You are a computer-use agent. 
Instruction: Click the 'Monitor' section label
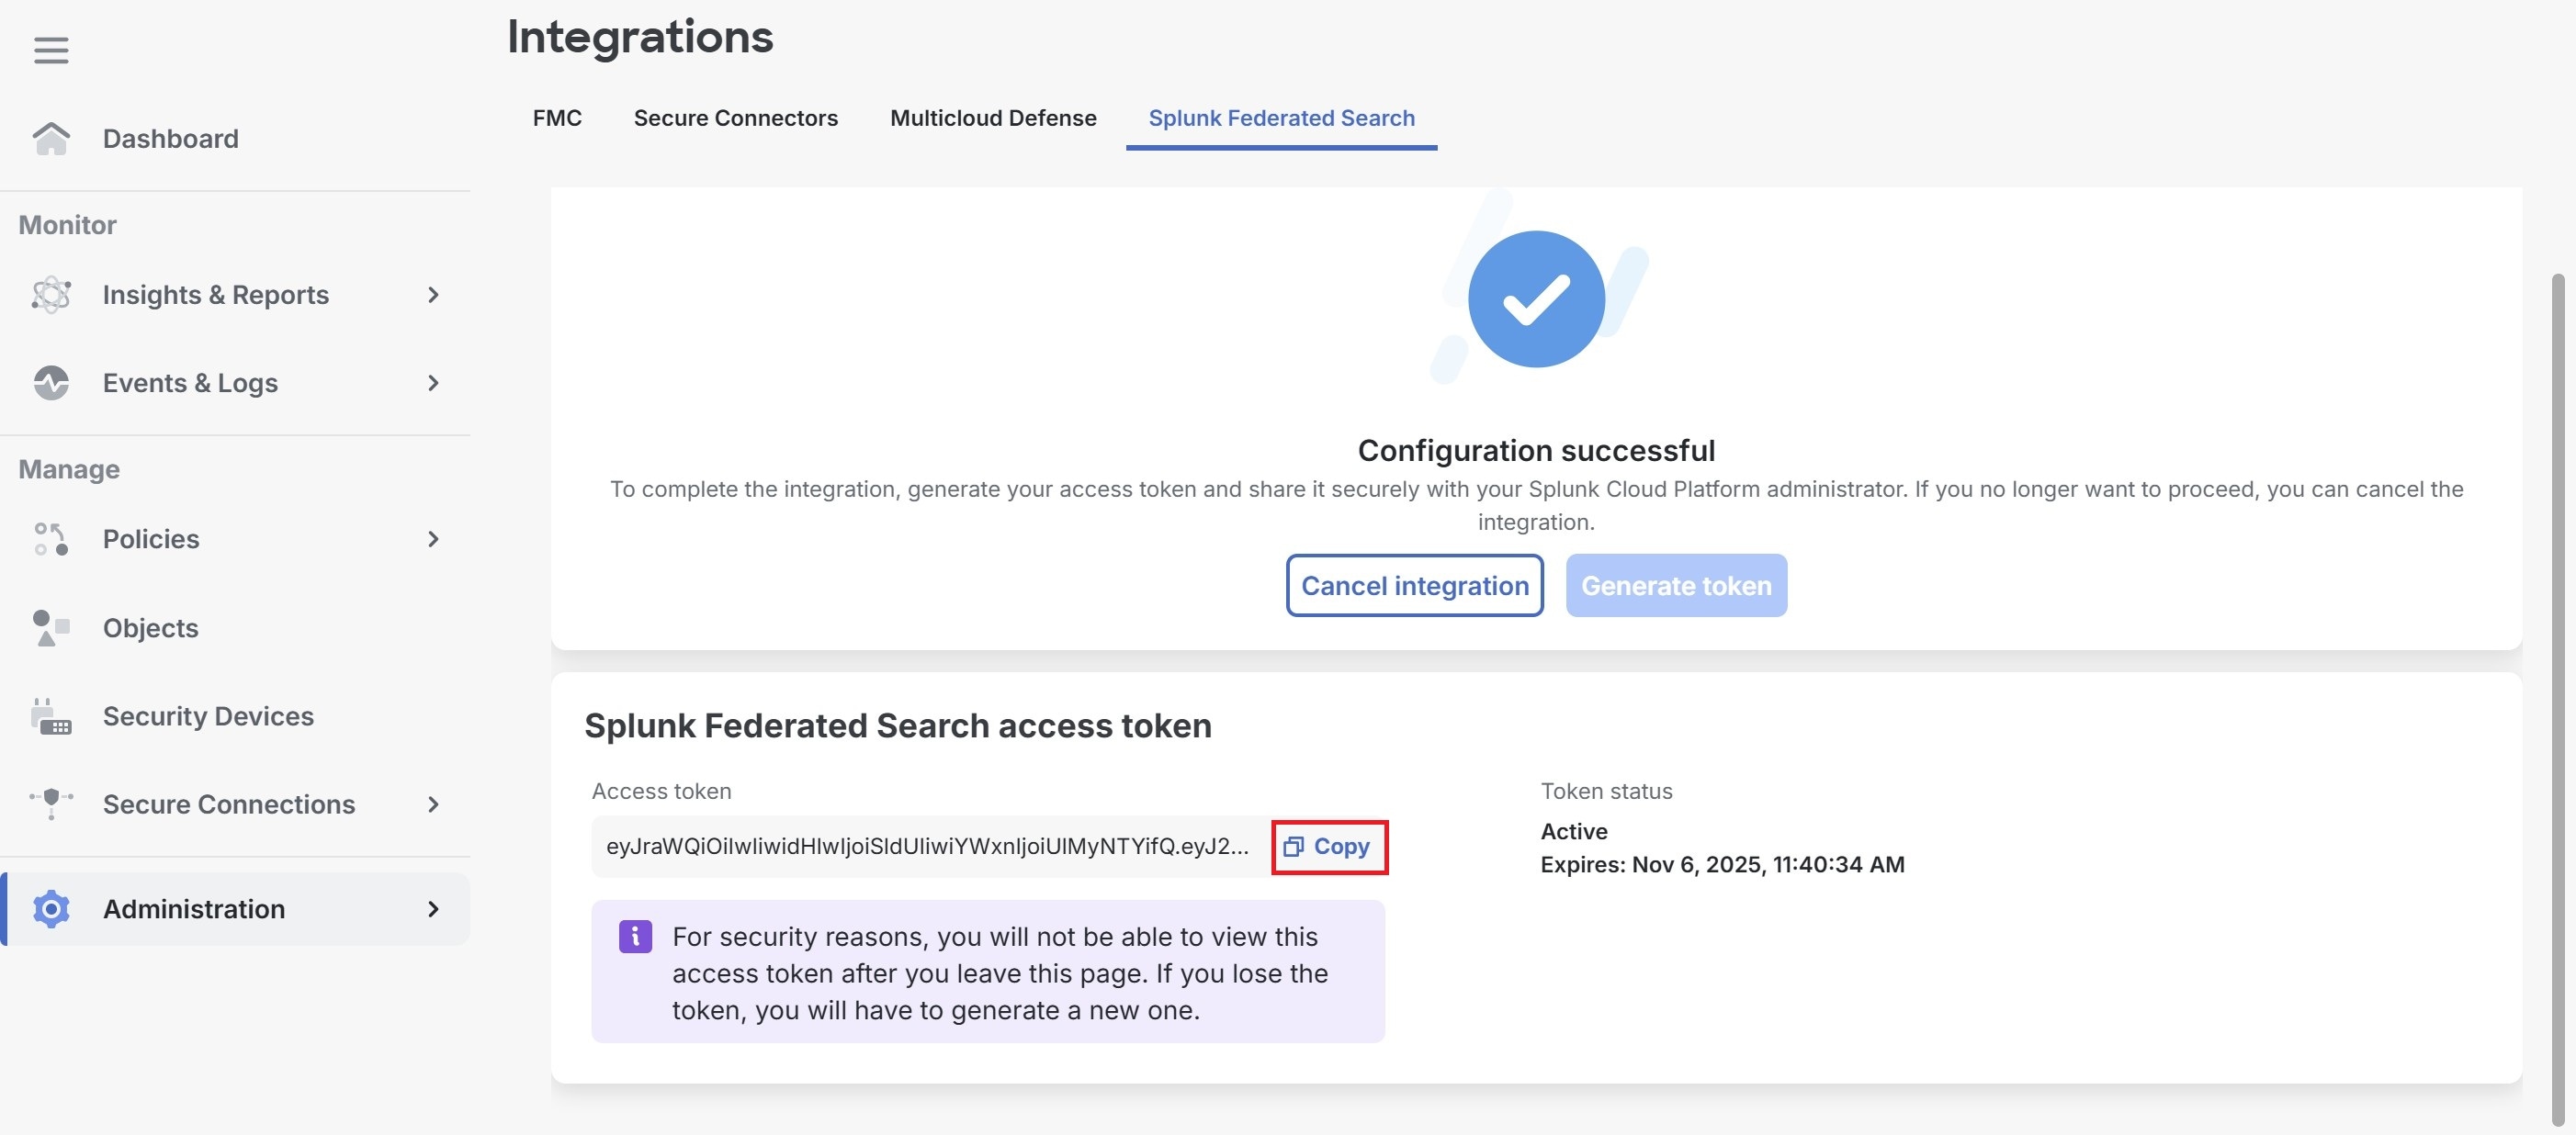click(67, 225)
